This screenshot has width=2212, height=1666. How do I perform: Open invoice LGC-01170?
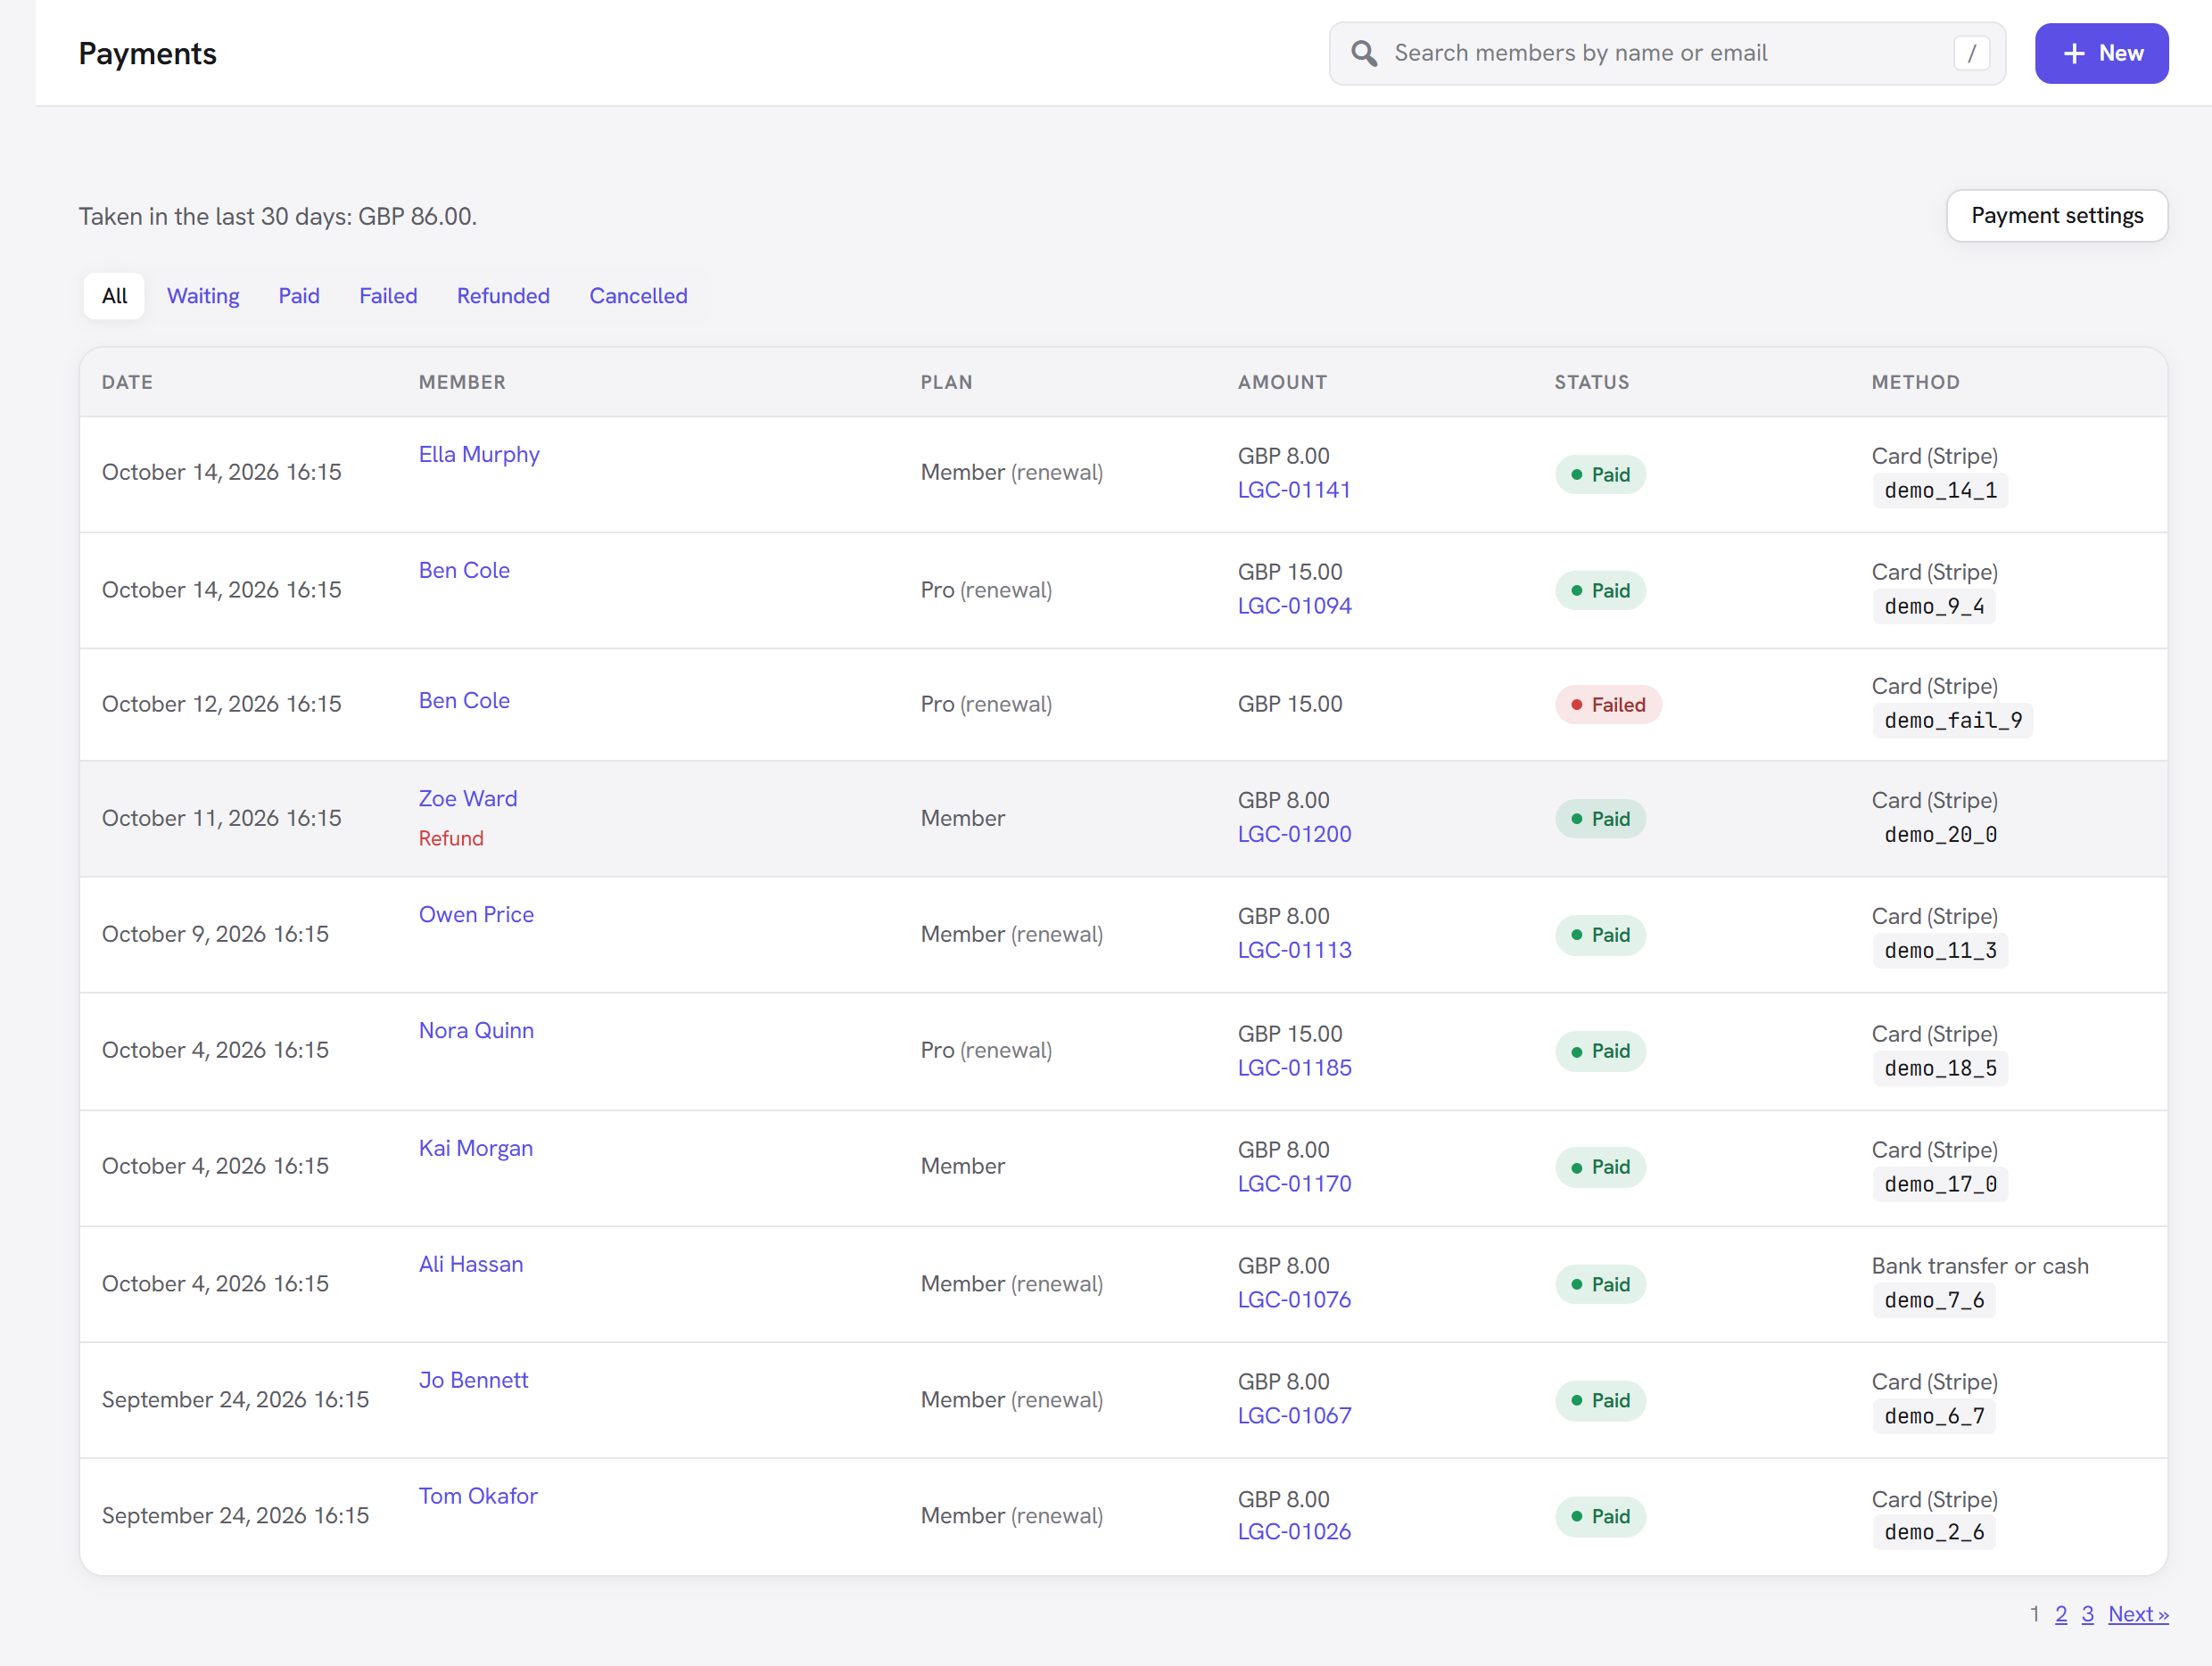coord(1294,1184)
